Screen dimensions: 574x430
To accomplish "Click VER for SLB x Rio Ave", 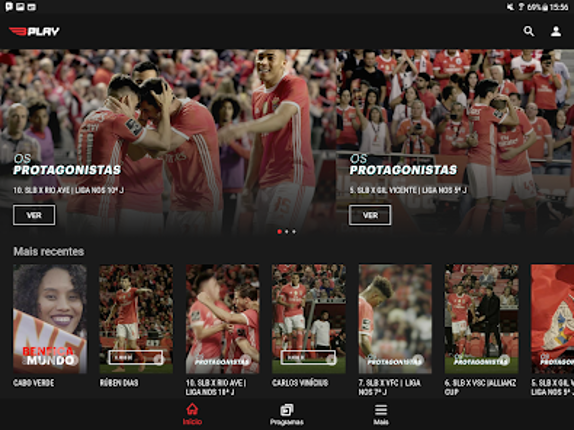I will pyautogui.click(x=34, y=215).
